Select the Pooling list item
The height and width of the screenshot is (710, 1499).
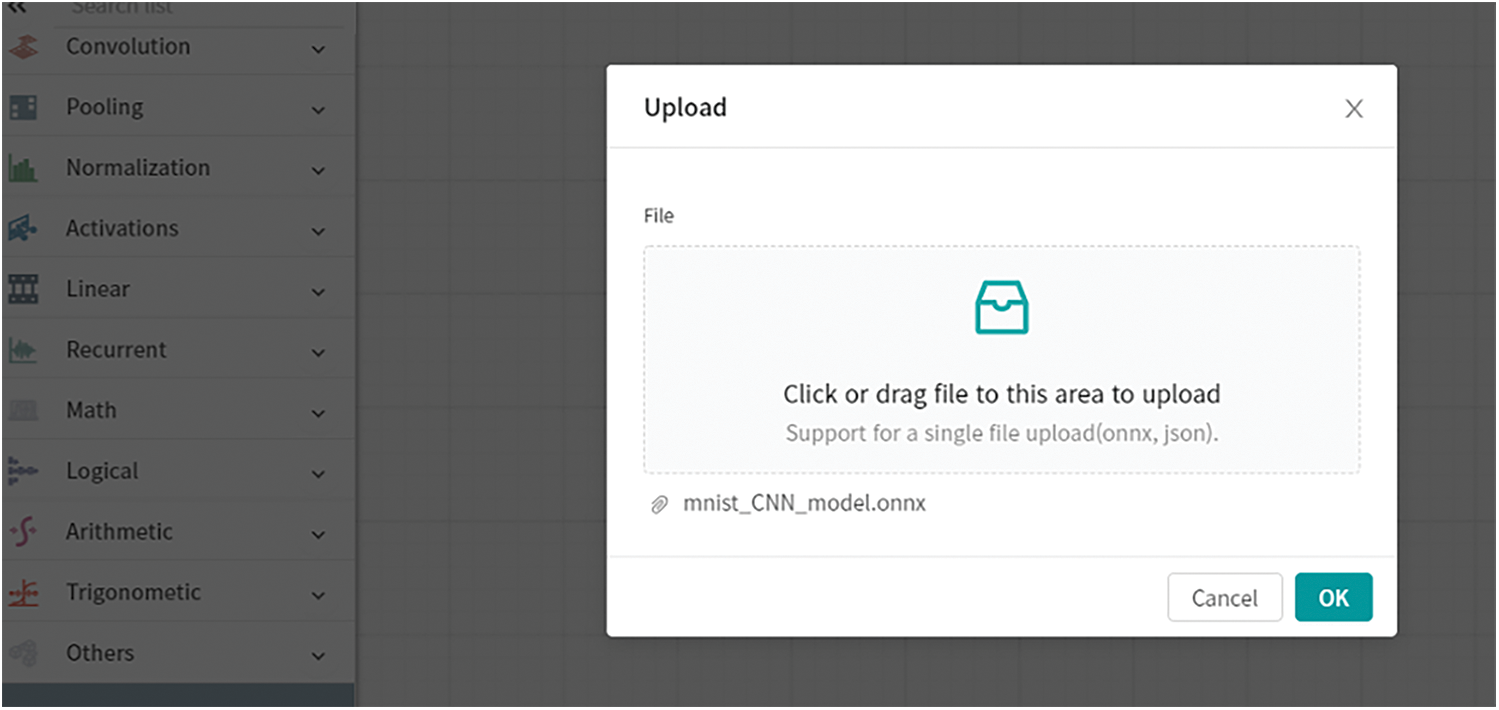click(104, 107)
